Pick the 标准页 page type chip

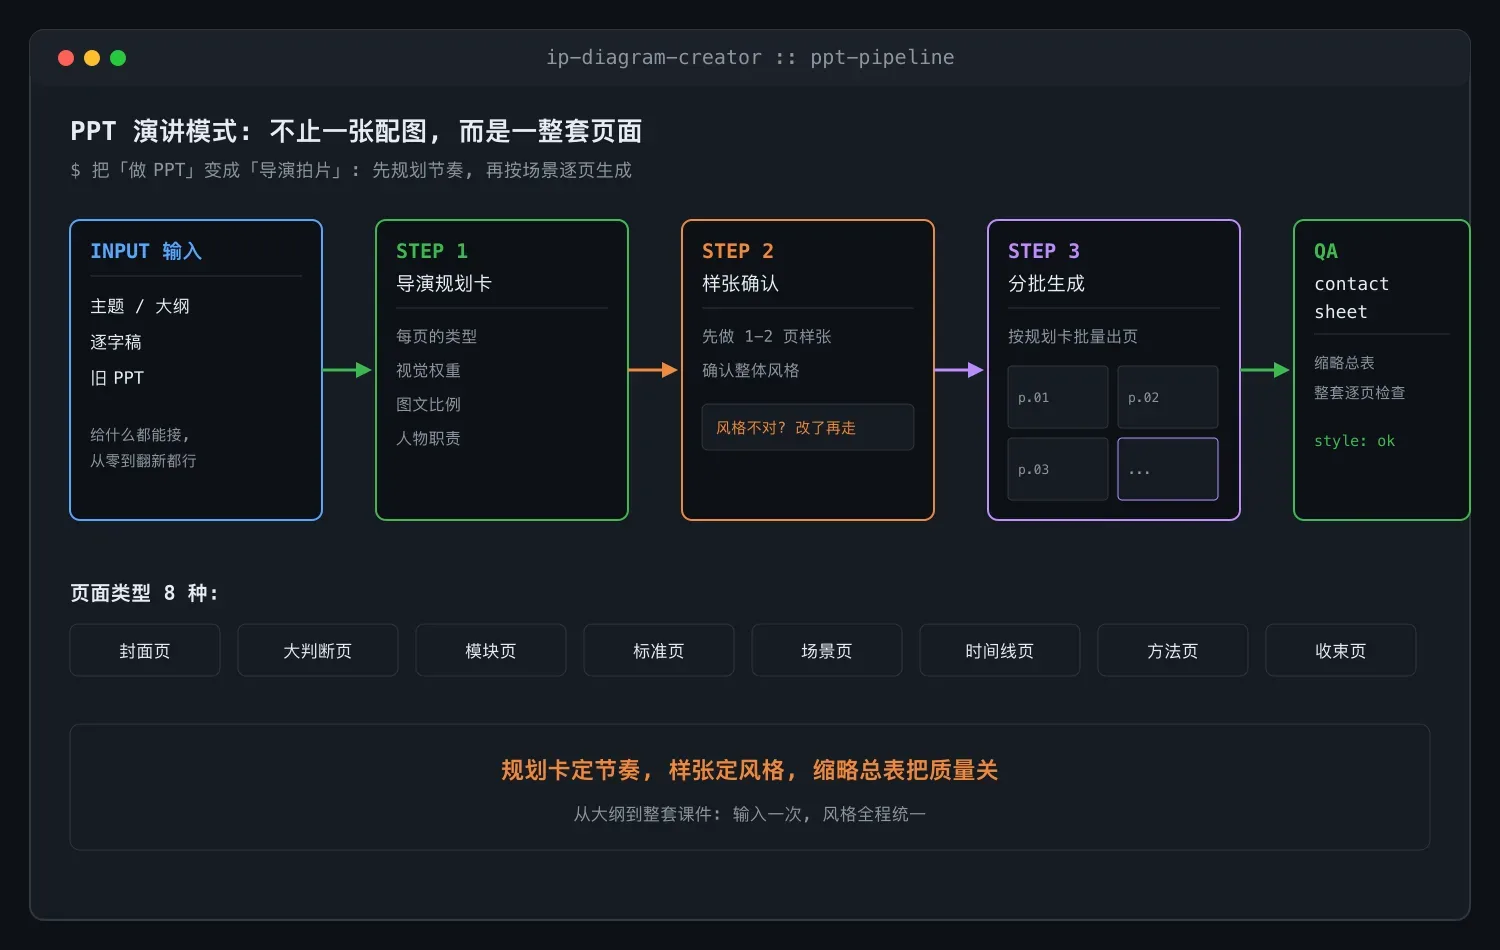[659, 650]
